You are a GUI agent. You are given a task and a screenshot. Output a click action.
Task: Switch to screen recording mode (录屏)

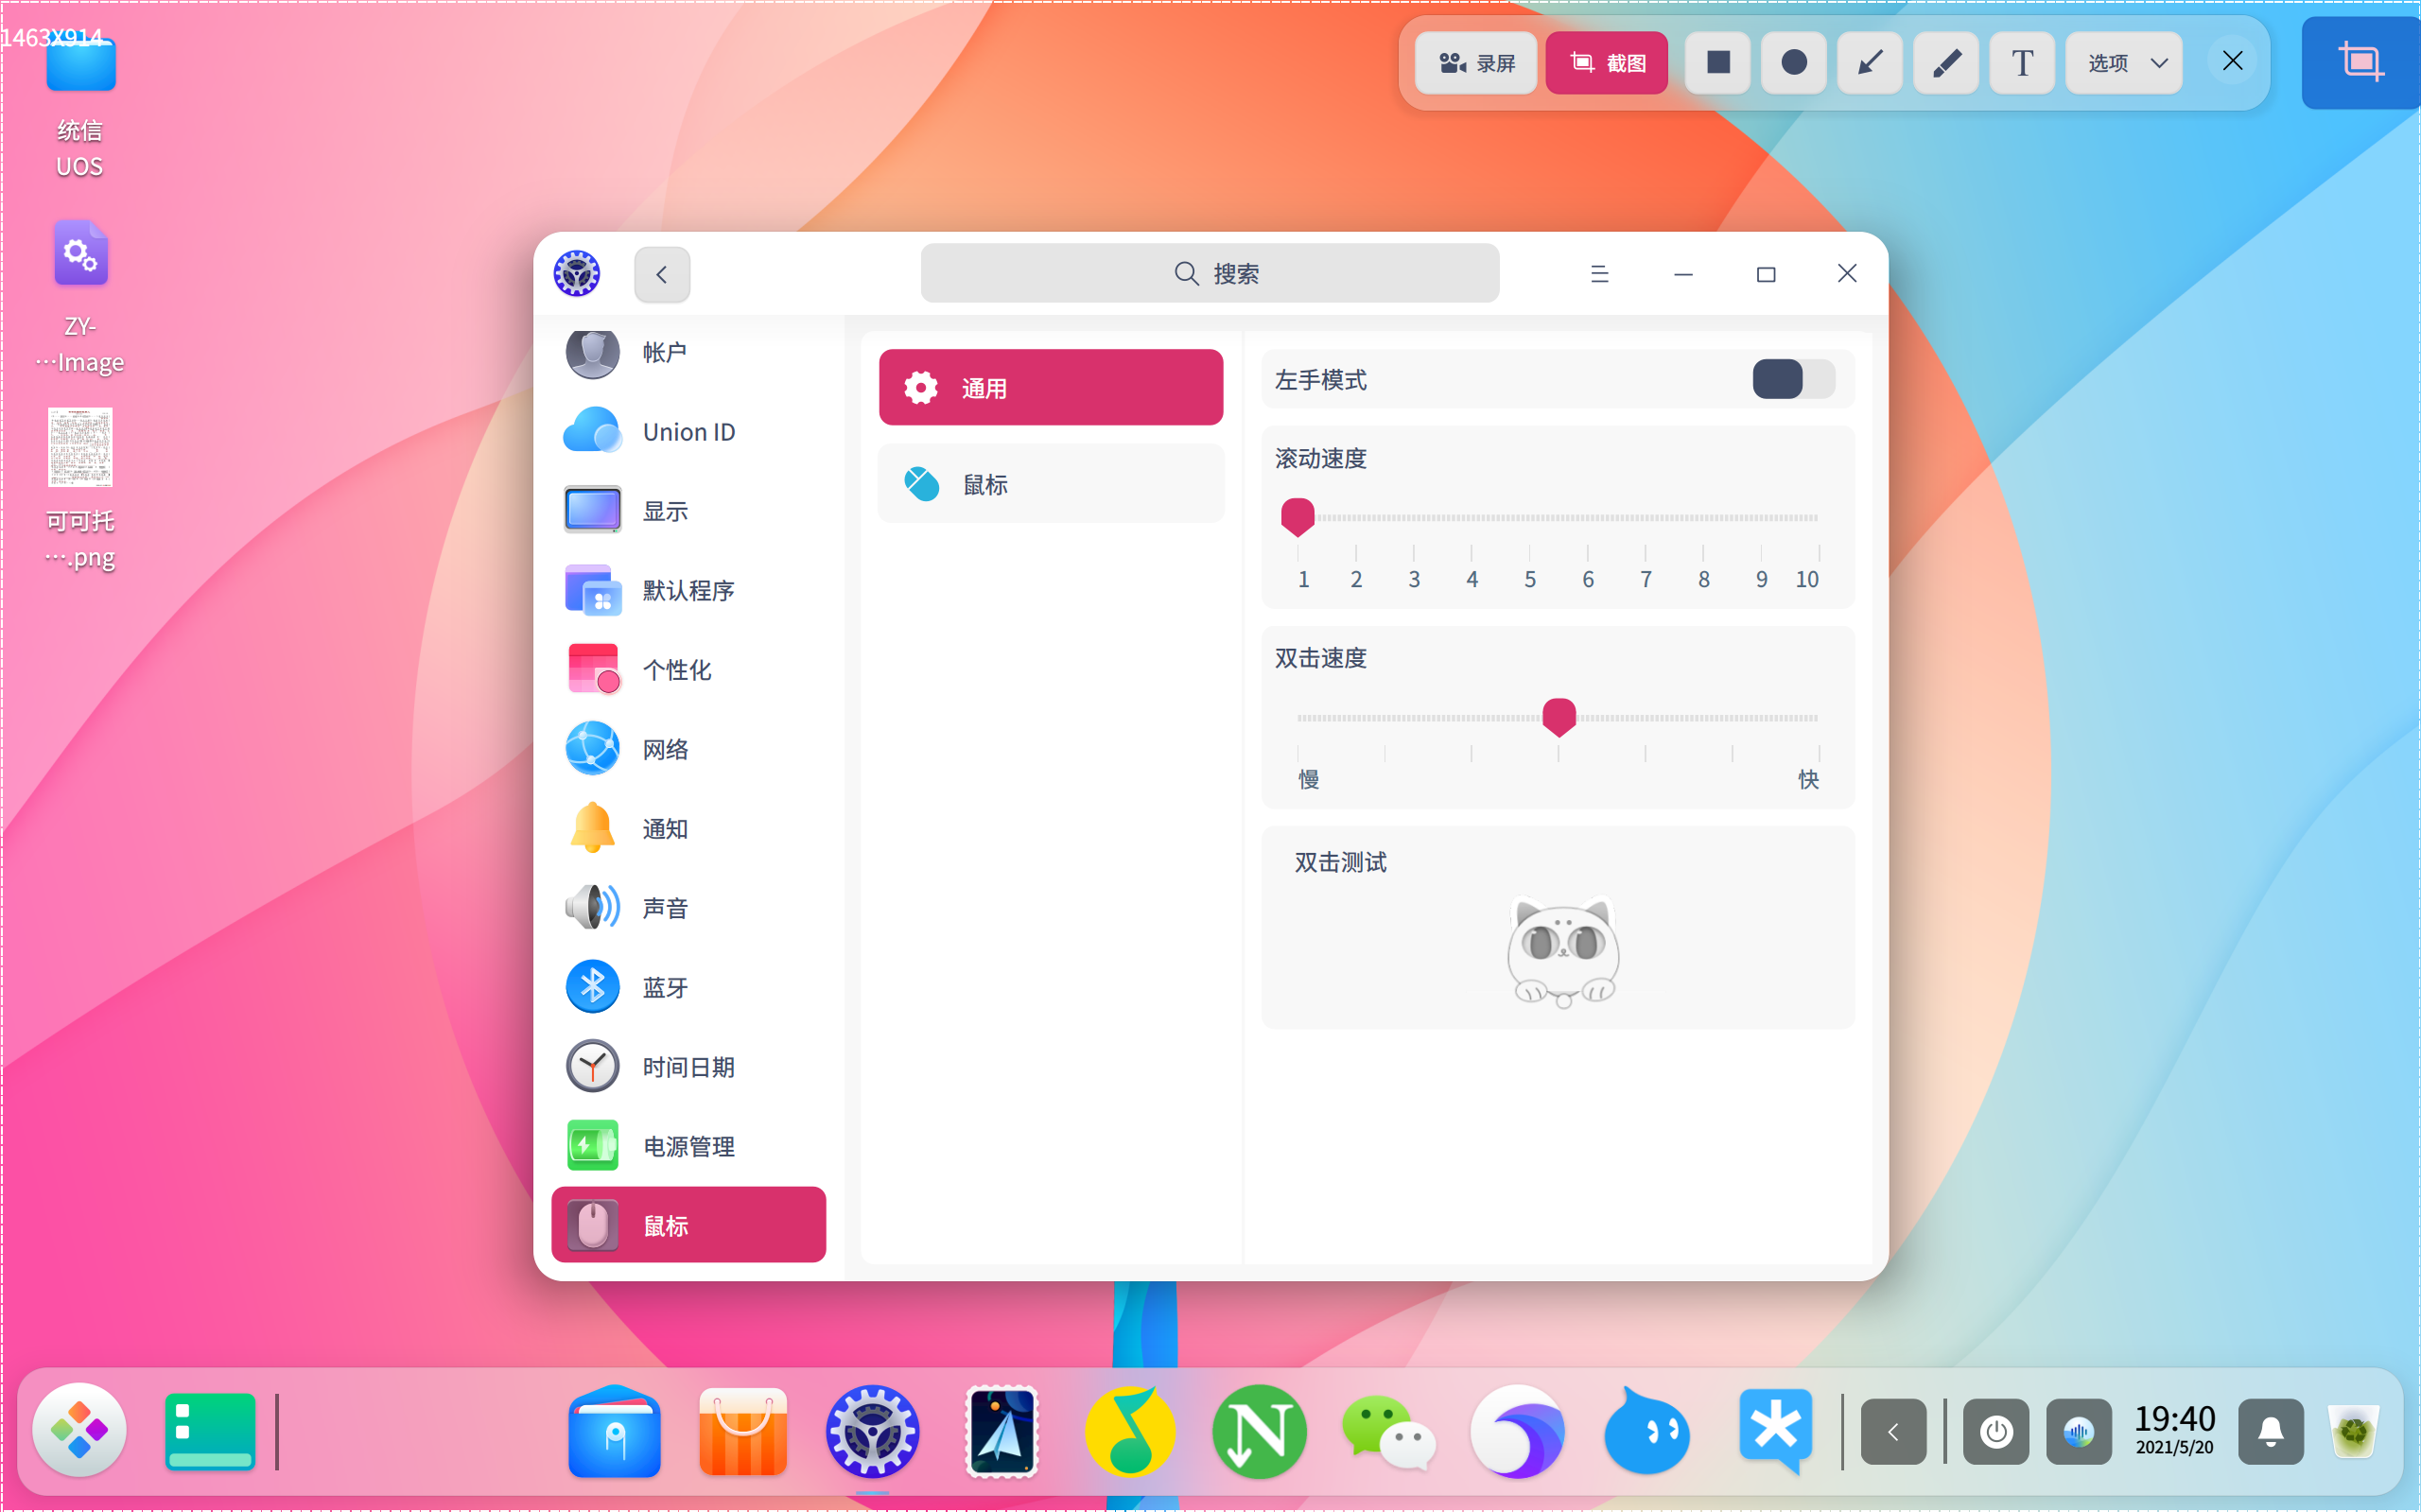coord(1476,63)
